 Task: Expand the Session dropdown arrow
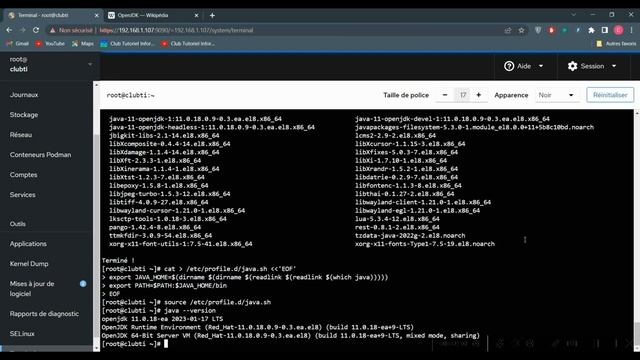point(614,66)
